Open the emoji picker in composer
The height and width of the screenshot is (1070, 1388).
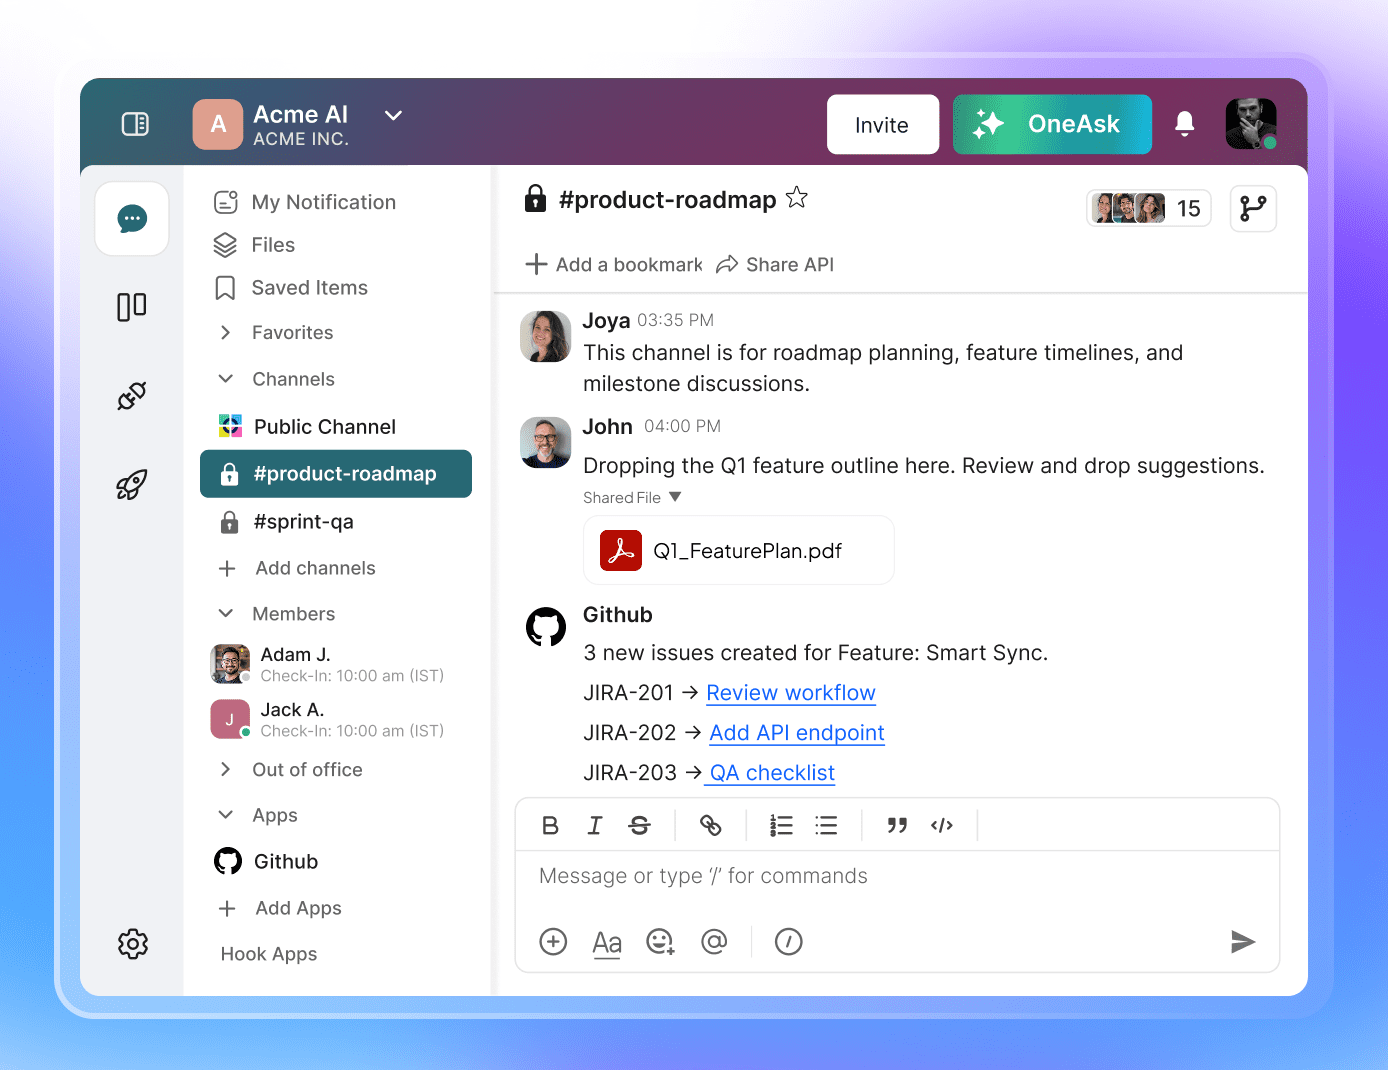tap(660, 941)
